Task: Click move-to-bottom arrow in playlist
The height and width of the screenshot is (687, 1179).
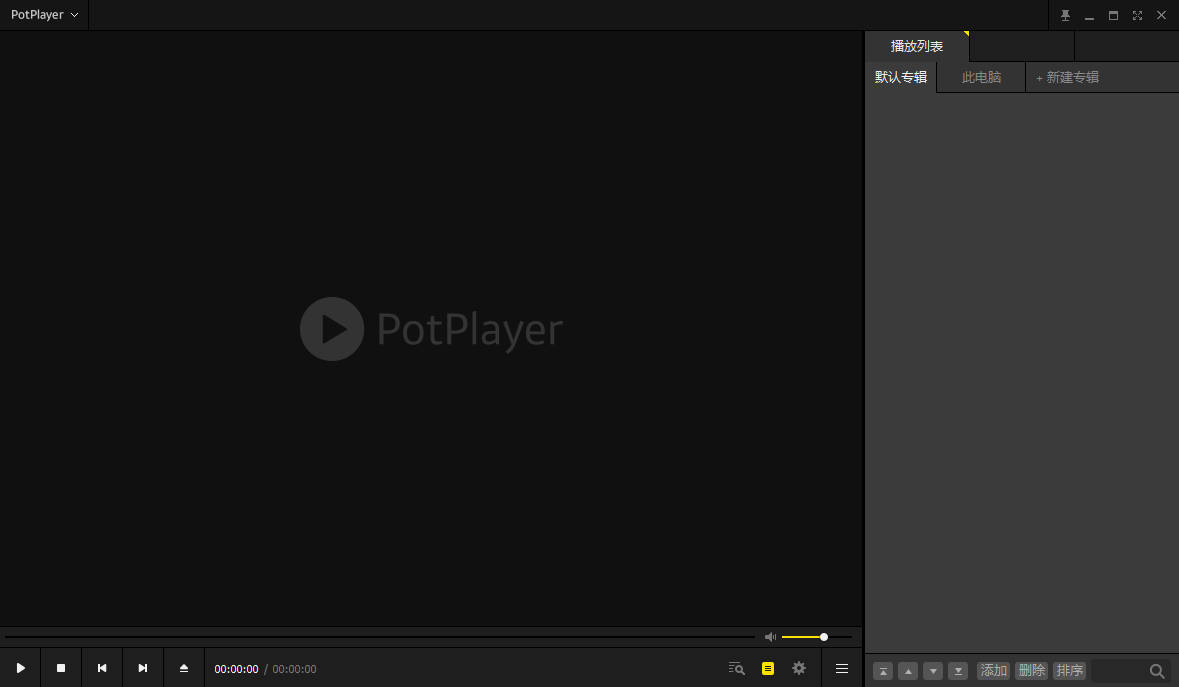Action: click(958, 671)
